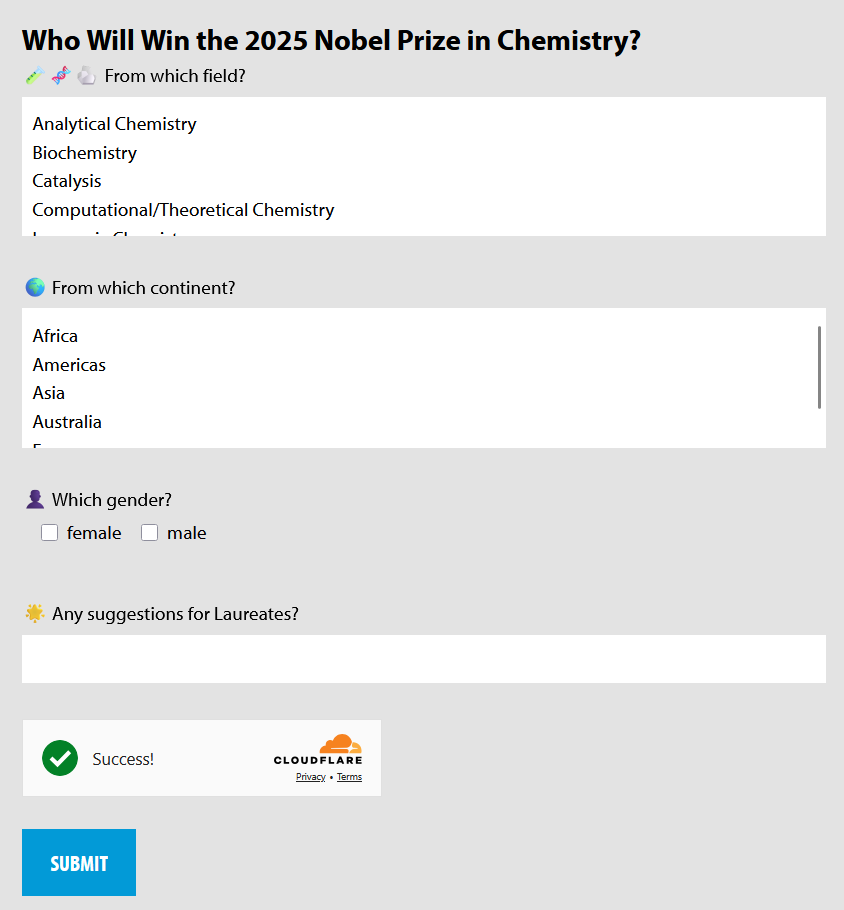
Task: Click the star emoji beside suggestions question
Action: 35,614
